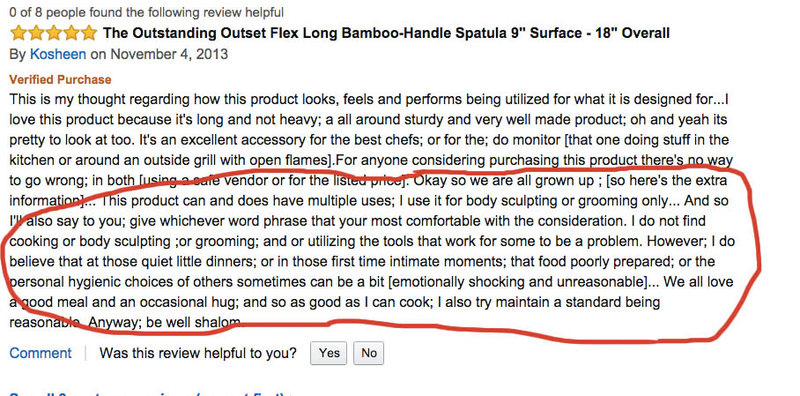
Task: Click the divider between Comment and helpful question
Action: (86, 353)
